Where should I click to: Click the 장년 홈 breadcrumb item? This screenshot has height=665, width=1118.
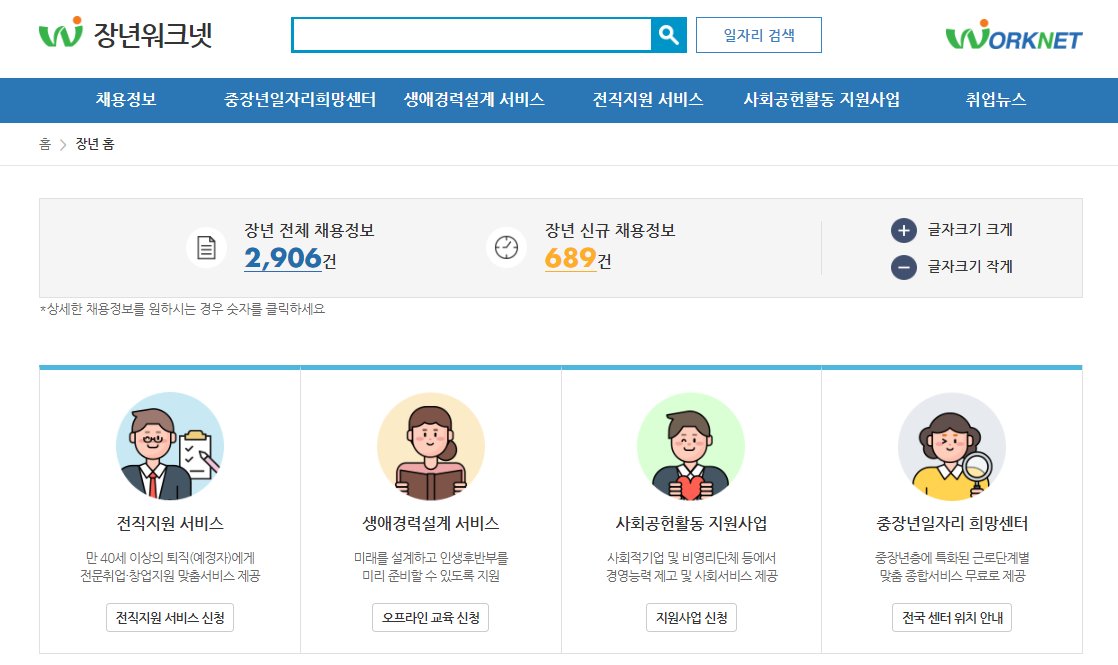(x=95, y=144)
